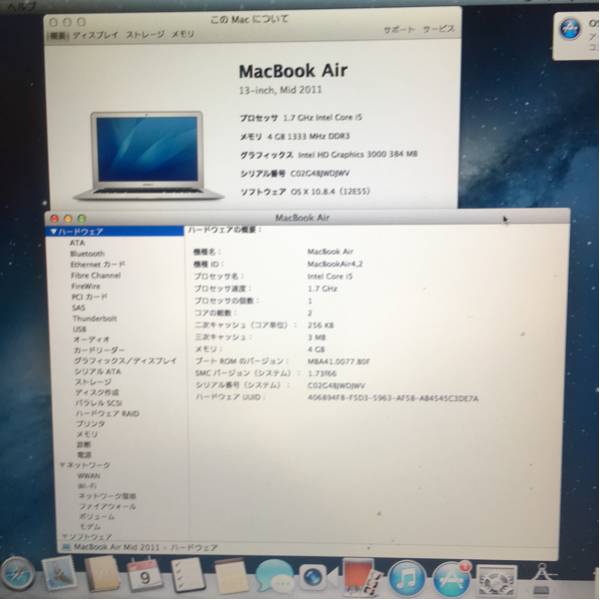Open the Contacts address book in Dock
Image resolution: width=600 pixels, height=600 pixels.
pyautogui.click(x=101, y=574)
